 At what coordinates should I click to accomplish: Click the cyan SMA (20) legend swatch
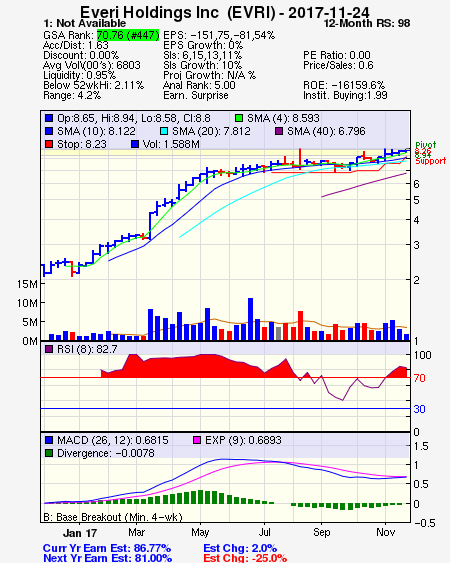click(x=164, y=131)
